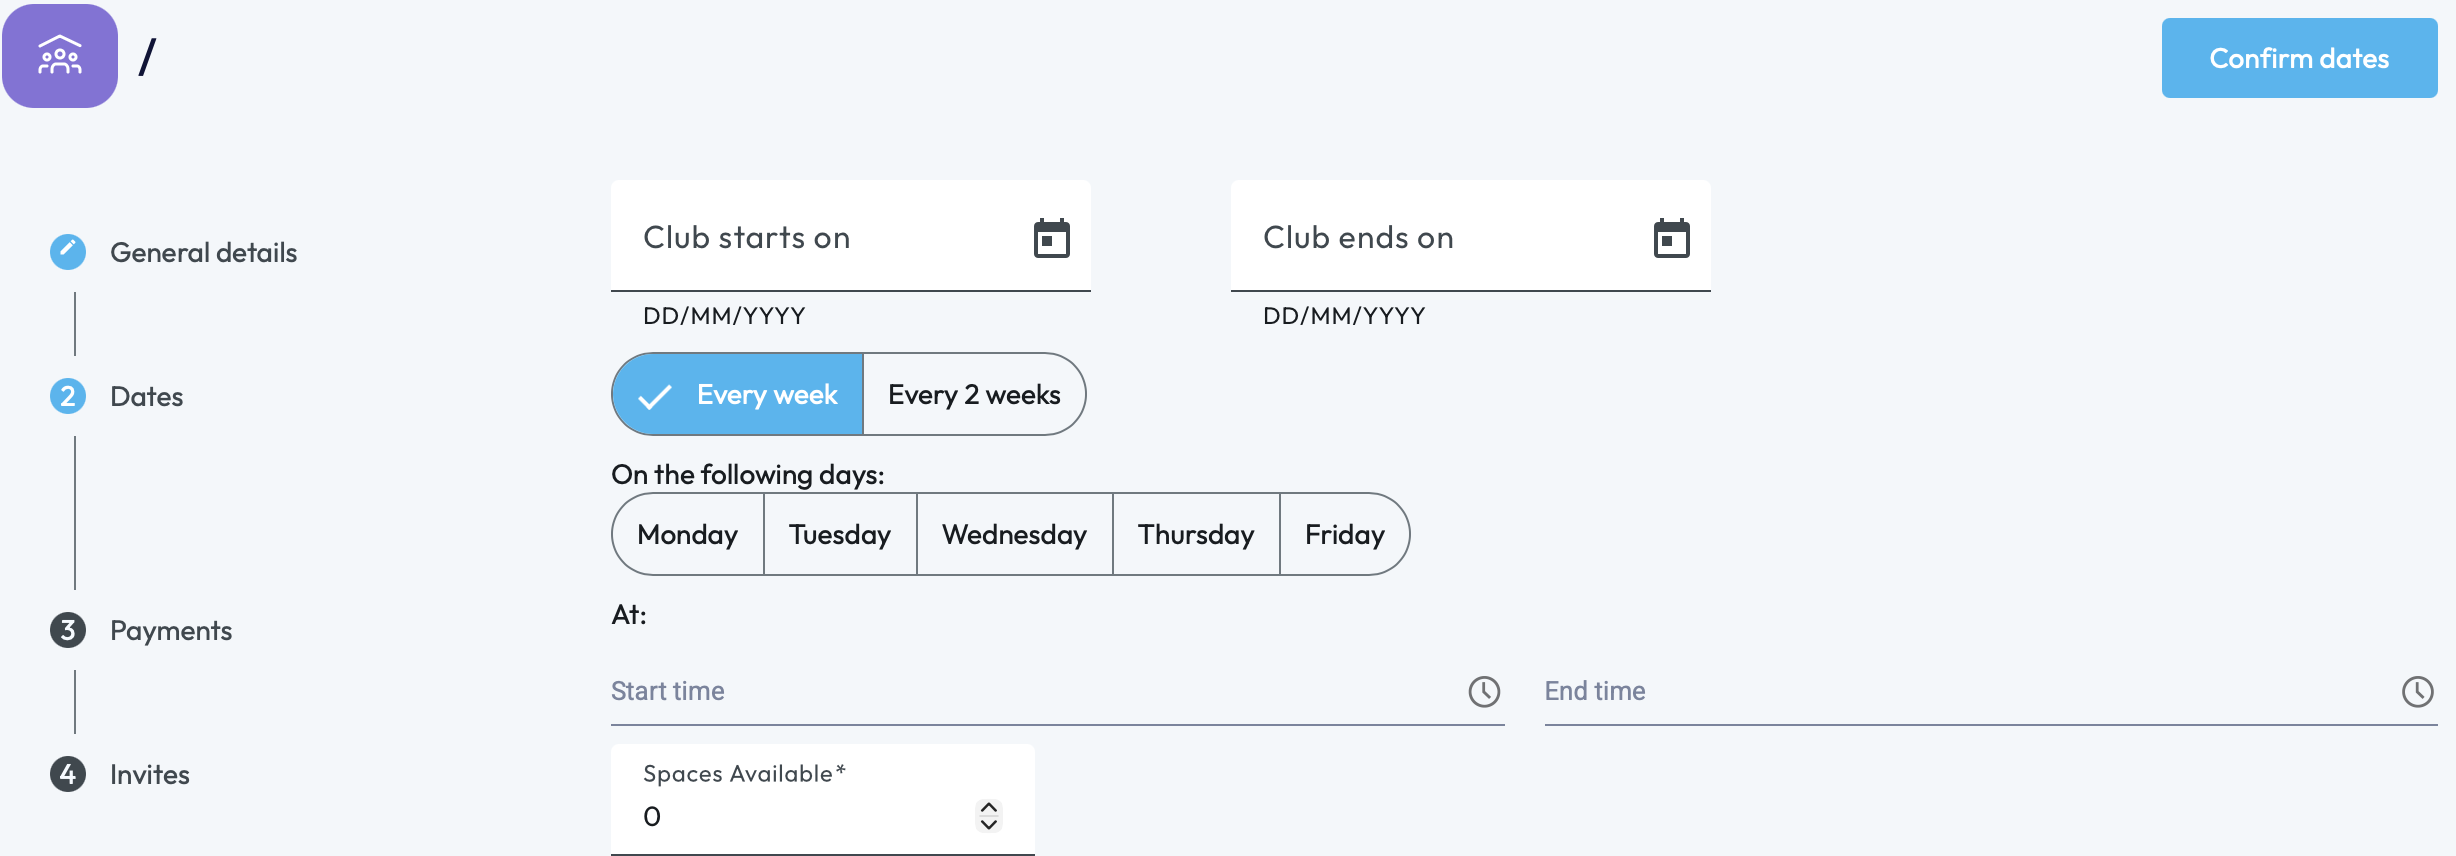Click the General details pencil step icon
Viewport: 2456px width, 856px height.
pyautogui.click(x=68, y=252)
